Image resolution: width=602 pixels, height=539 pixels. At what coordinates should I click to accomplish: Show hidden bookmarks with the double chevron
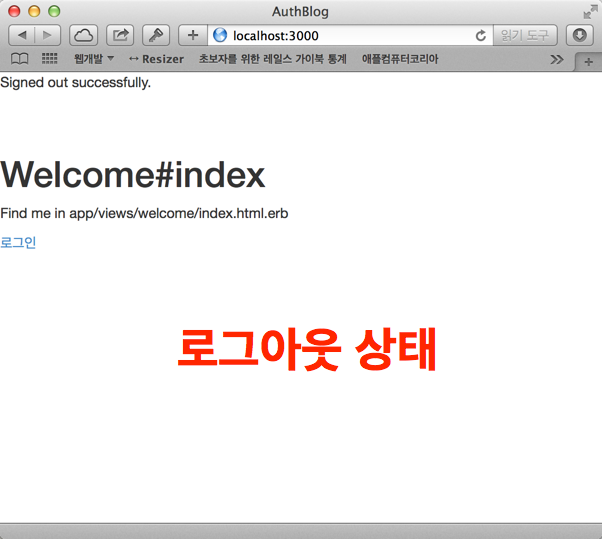pyautogui.click(x=557, y=59)
